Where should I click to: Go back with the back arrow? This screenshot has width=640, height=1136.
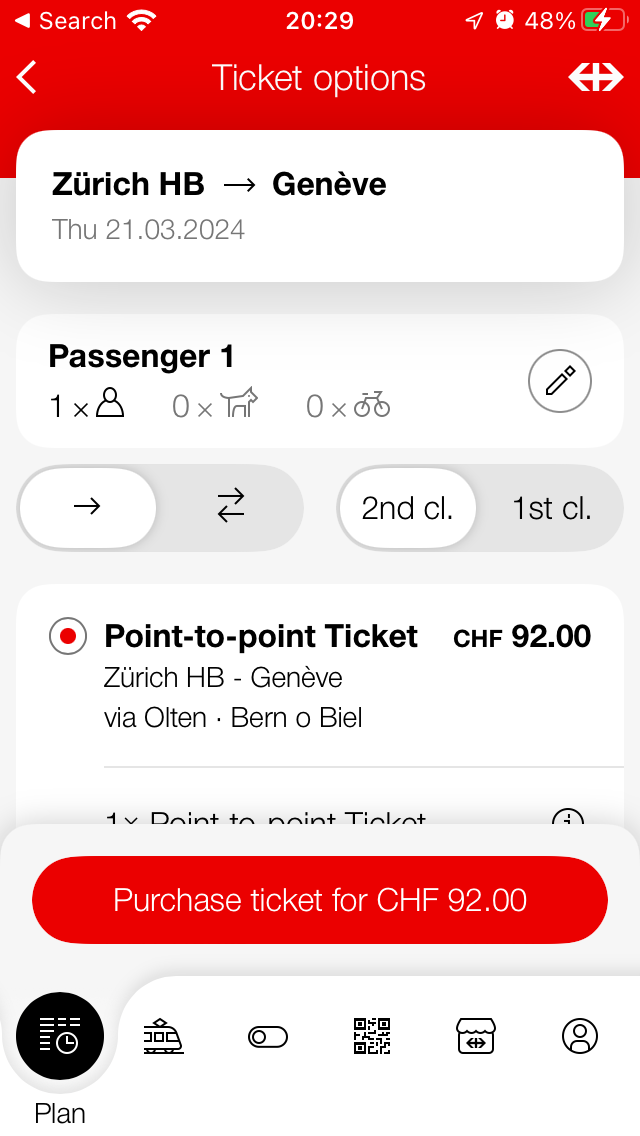[x=27, y=77]
